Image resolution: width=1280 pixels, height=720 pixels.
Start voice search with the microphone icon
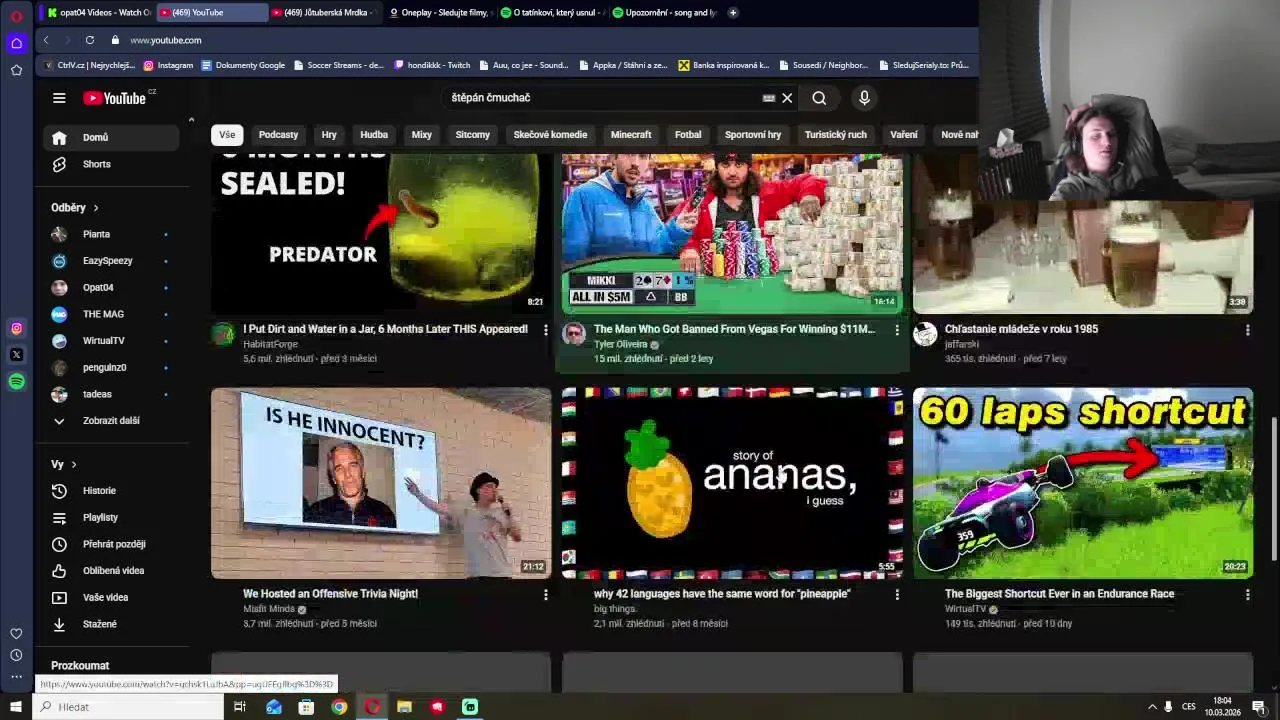pos(864,98)
